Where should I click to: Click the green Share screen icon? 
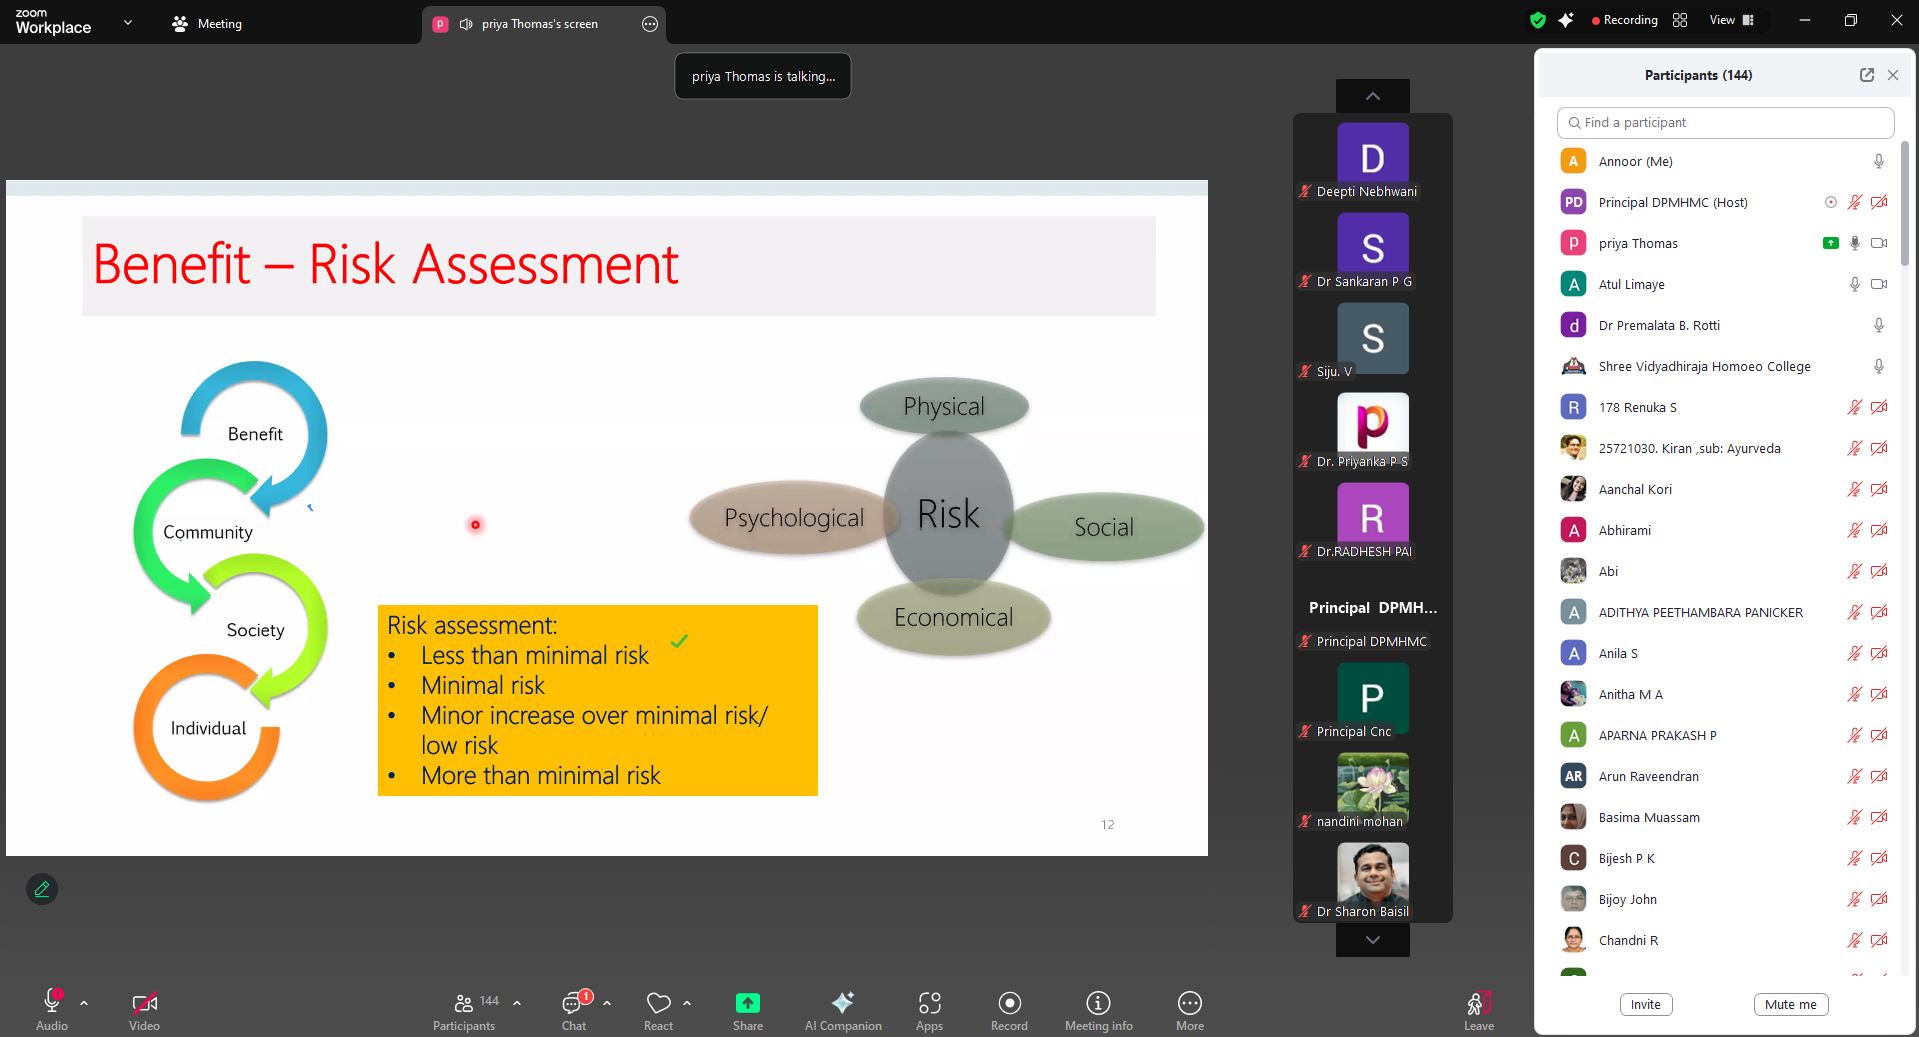point(747,1003)
